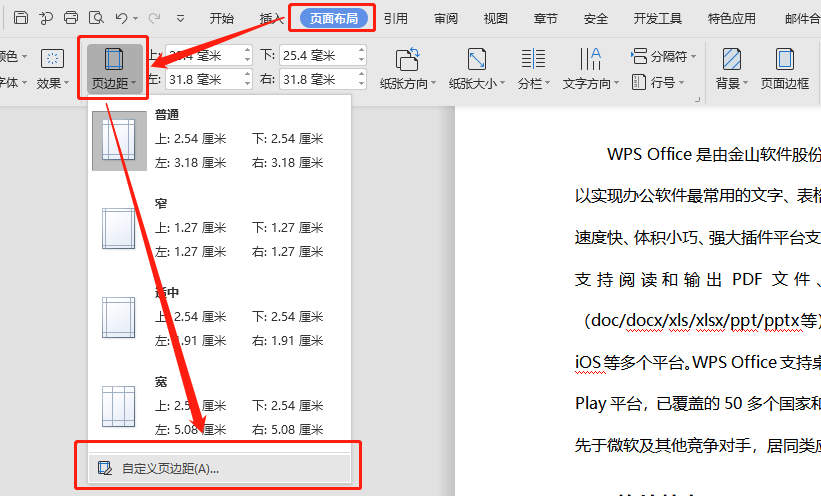Click the 背景 background icon

(731, 59)
